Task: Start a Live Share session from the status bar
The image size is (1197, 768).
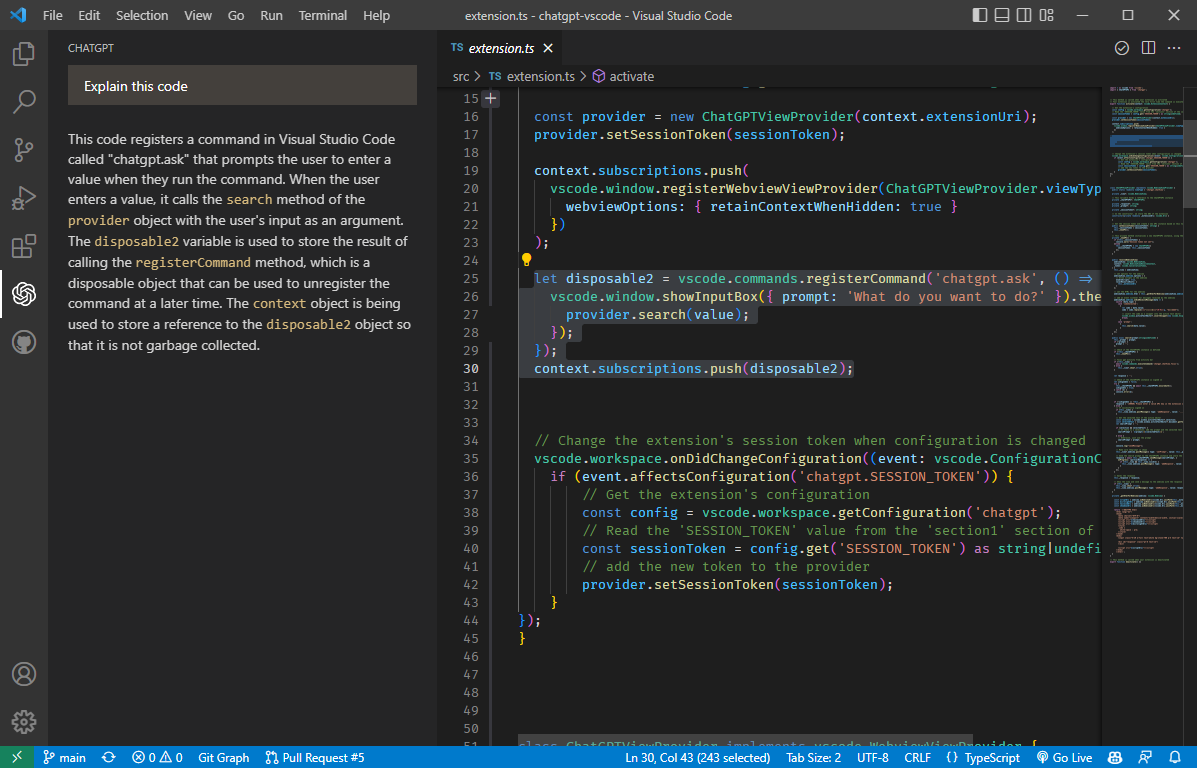Action: (1144, 757)
